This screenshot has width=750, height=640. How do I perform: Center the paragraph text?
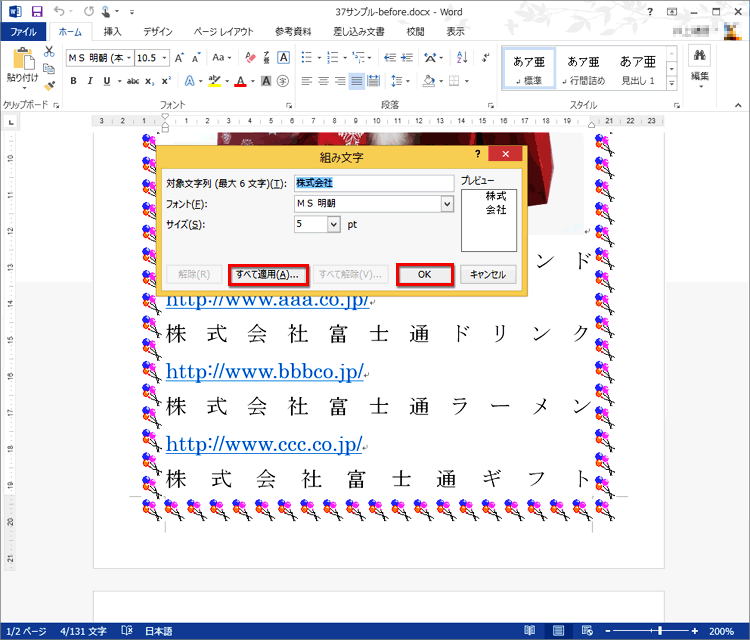click(323, 81)
